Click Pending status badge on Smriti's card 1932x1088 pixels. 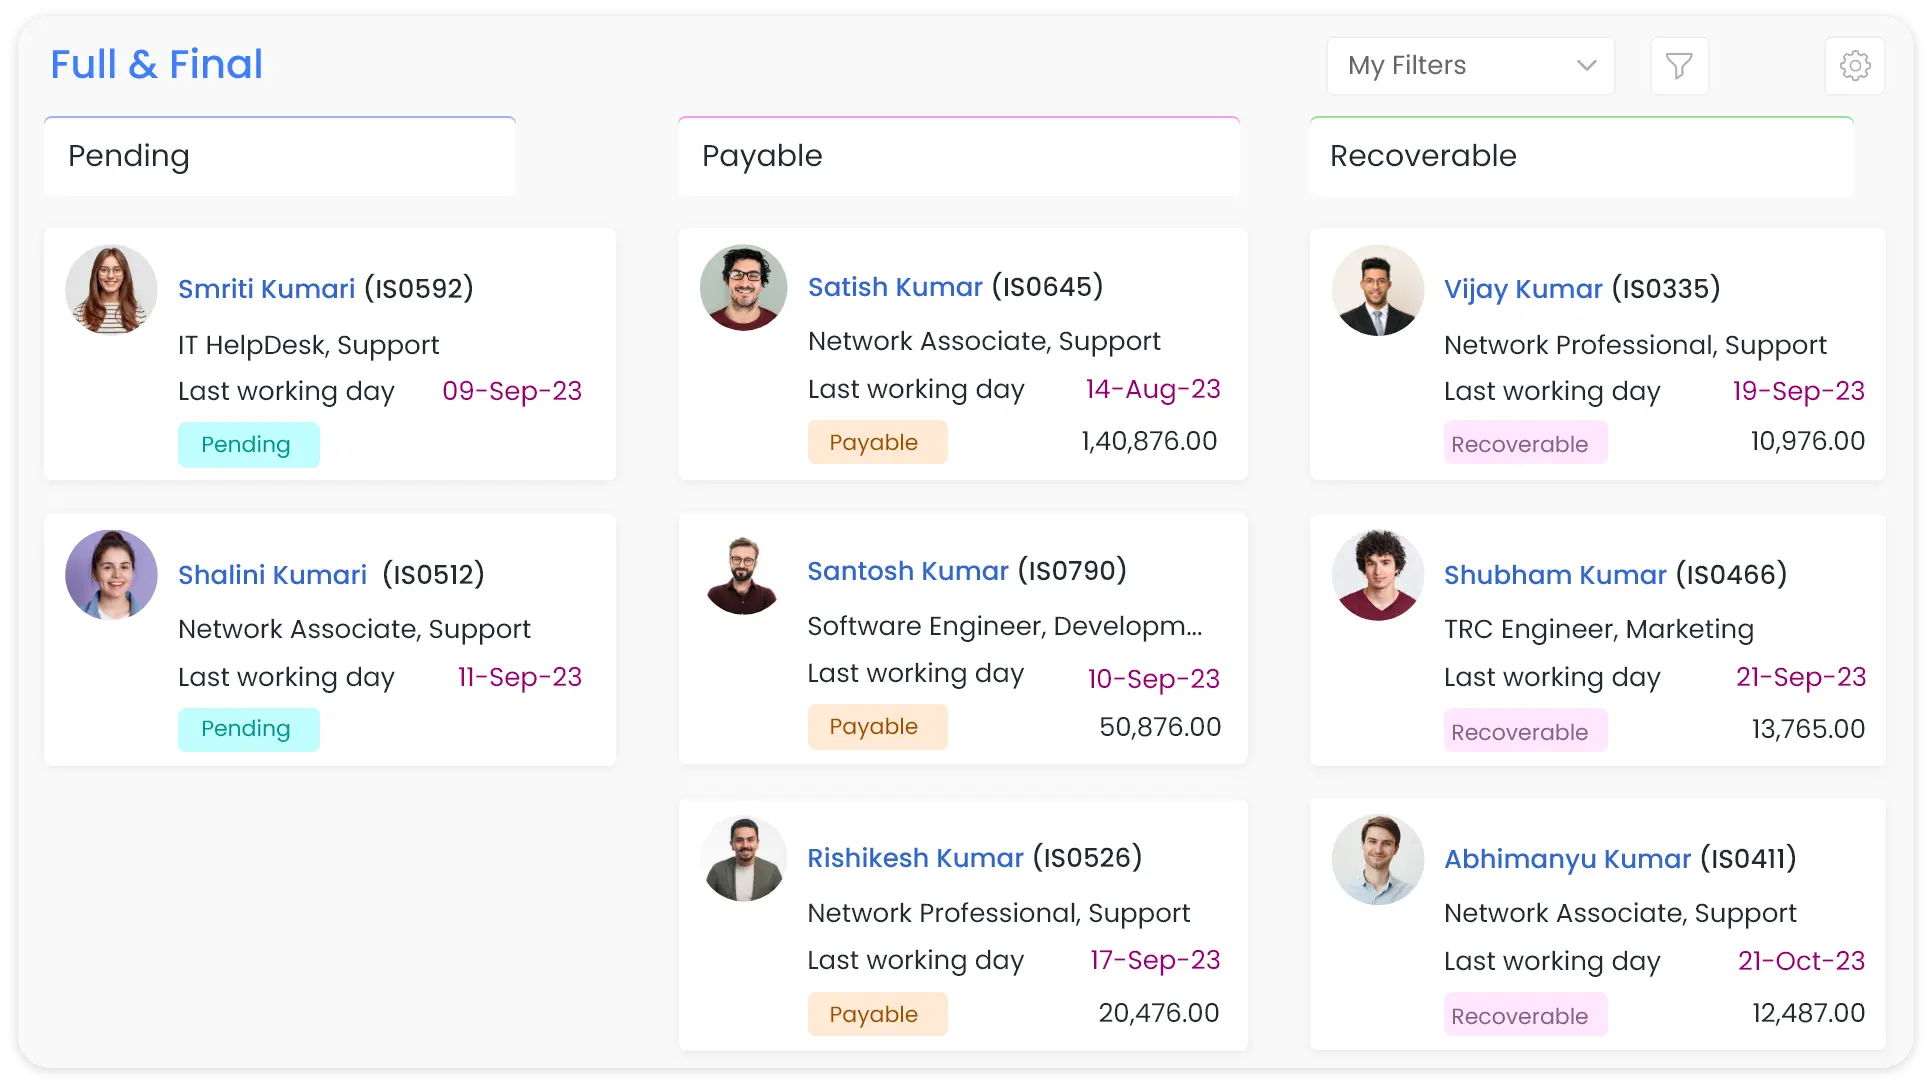[x=248, y=445]
